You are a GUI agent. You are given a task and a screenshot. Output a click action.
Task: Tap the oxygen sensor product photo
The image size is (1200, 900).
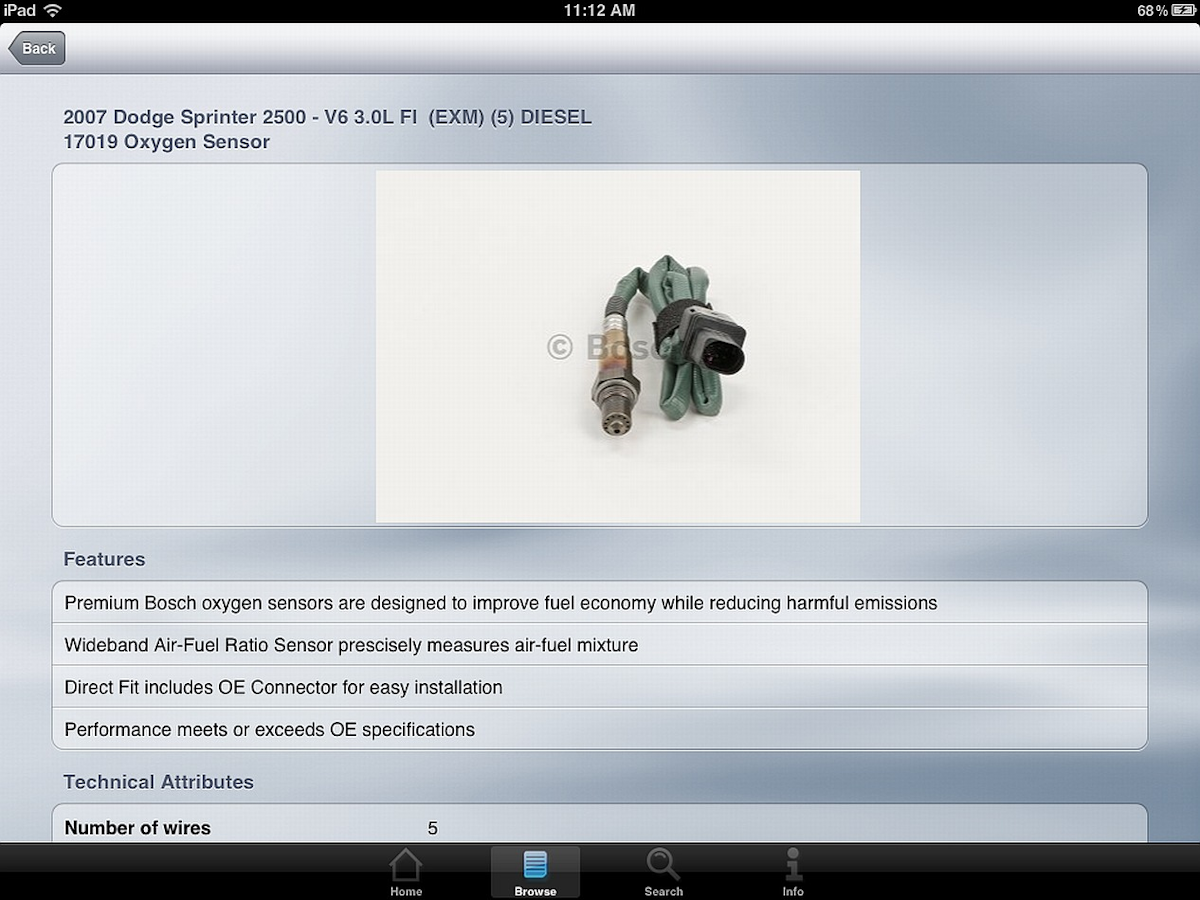pyautogui.click(x=616, y=345)
